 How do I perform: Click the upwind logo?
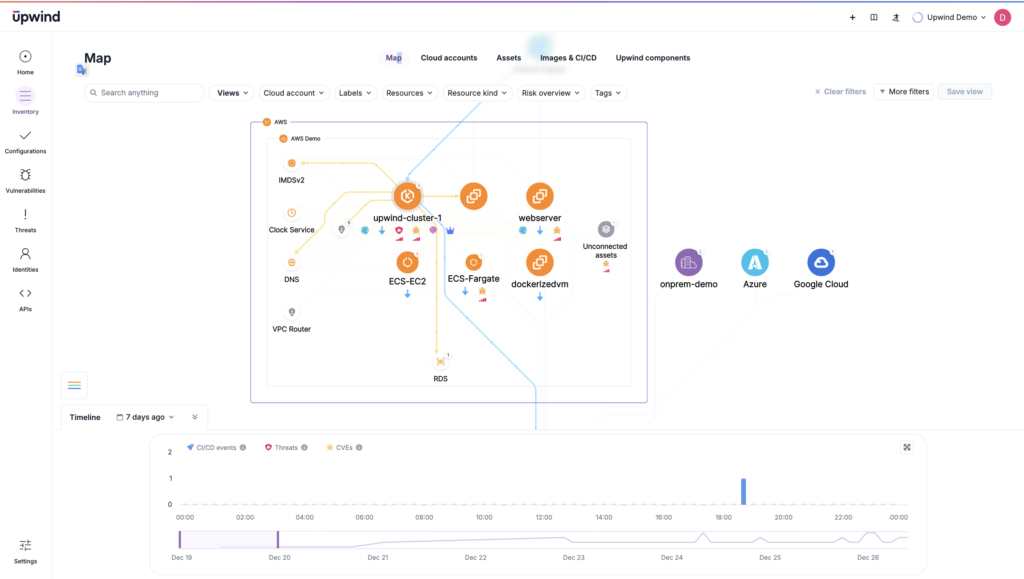36,17
